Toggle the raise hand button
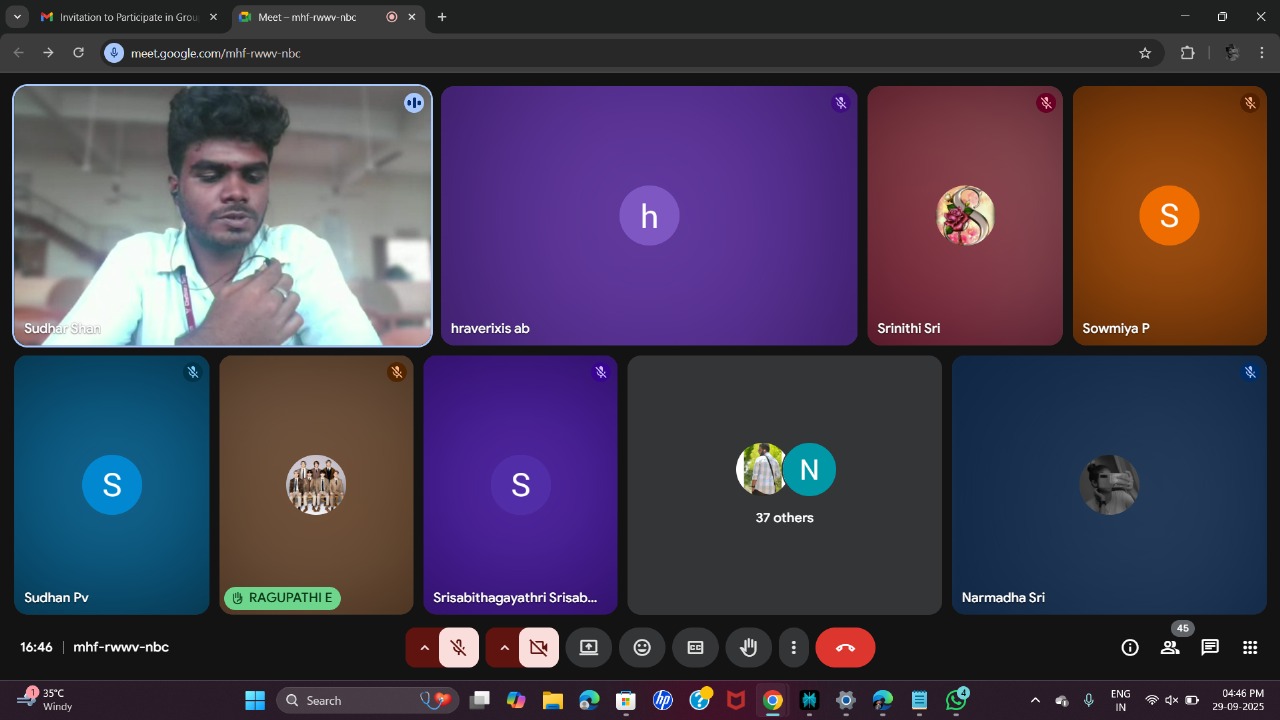This screenshot has width=1280, height=720. click(x=748, y=648)
